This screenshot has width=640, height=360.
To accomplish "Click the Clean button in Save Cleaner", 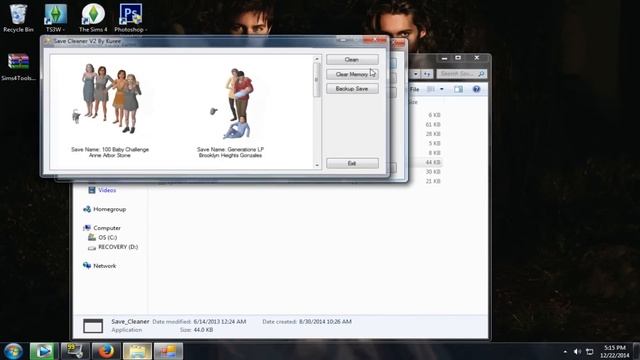I will point(352,60).
